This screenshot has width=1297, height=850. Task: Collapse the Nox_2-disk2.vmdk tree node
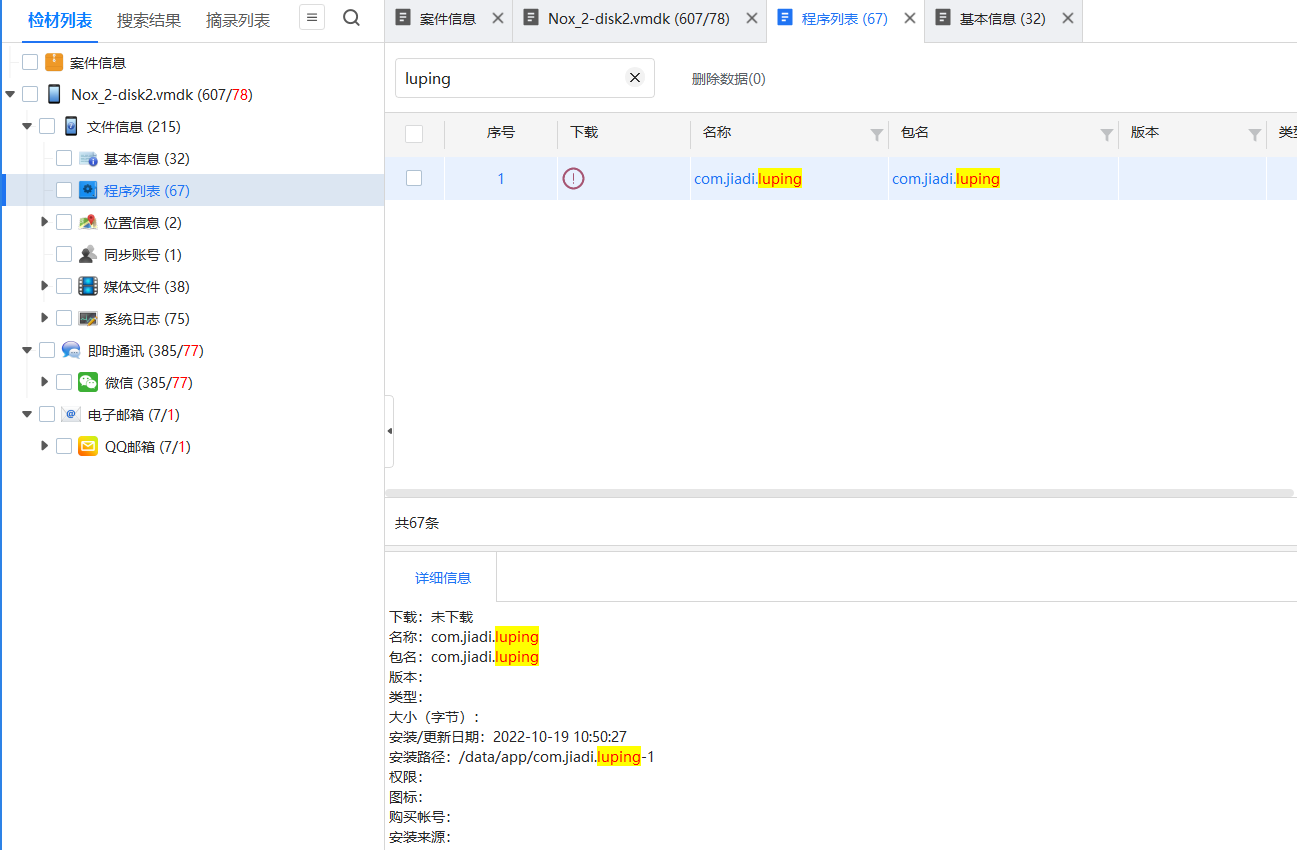point(10,95)
